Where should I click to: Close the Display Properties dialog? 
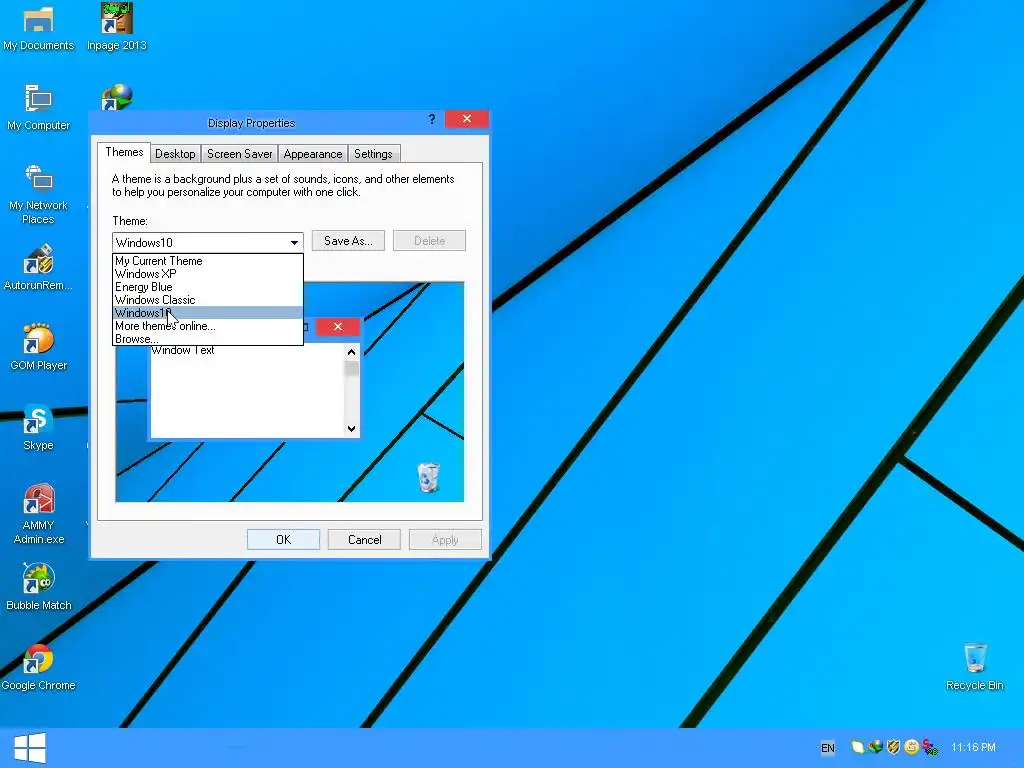(x=466, y=119)
